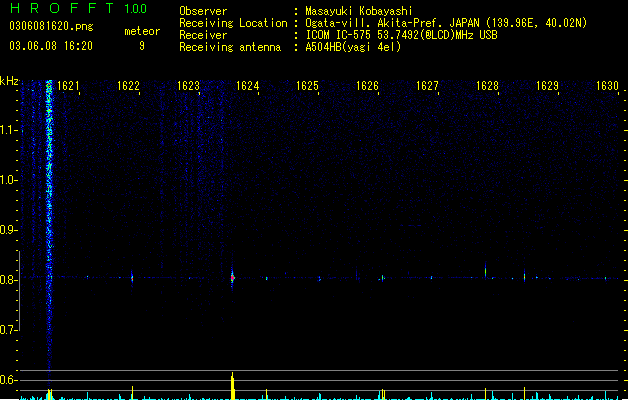Click the 1621 time marker
629x400 pixels.
(68, 86)
